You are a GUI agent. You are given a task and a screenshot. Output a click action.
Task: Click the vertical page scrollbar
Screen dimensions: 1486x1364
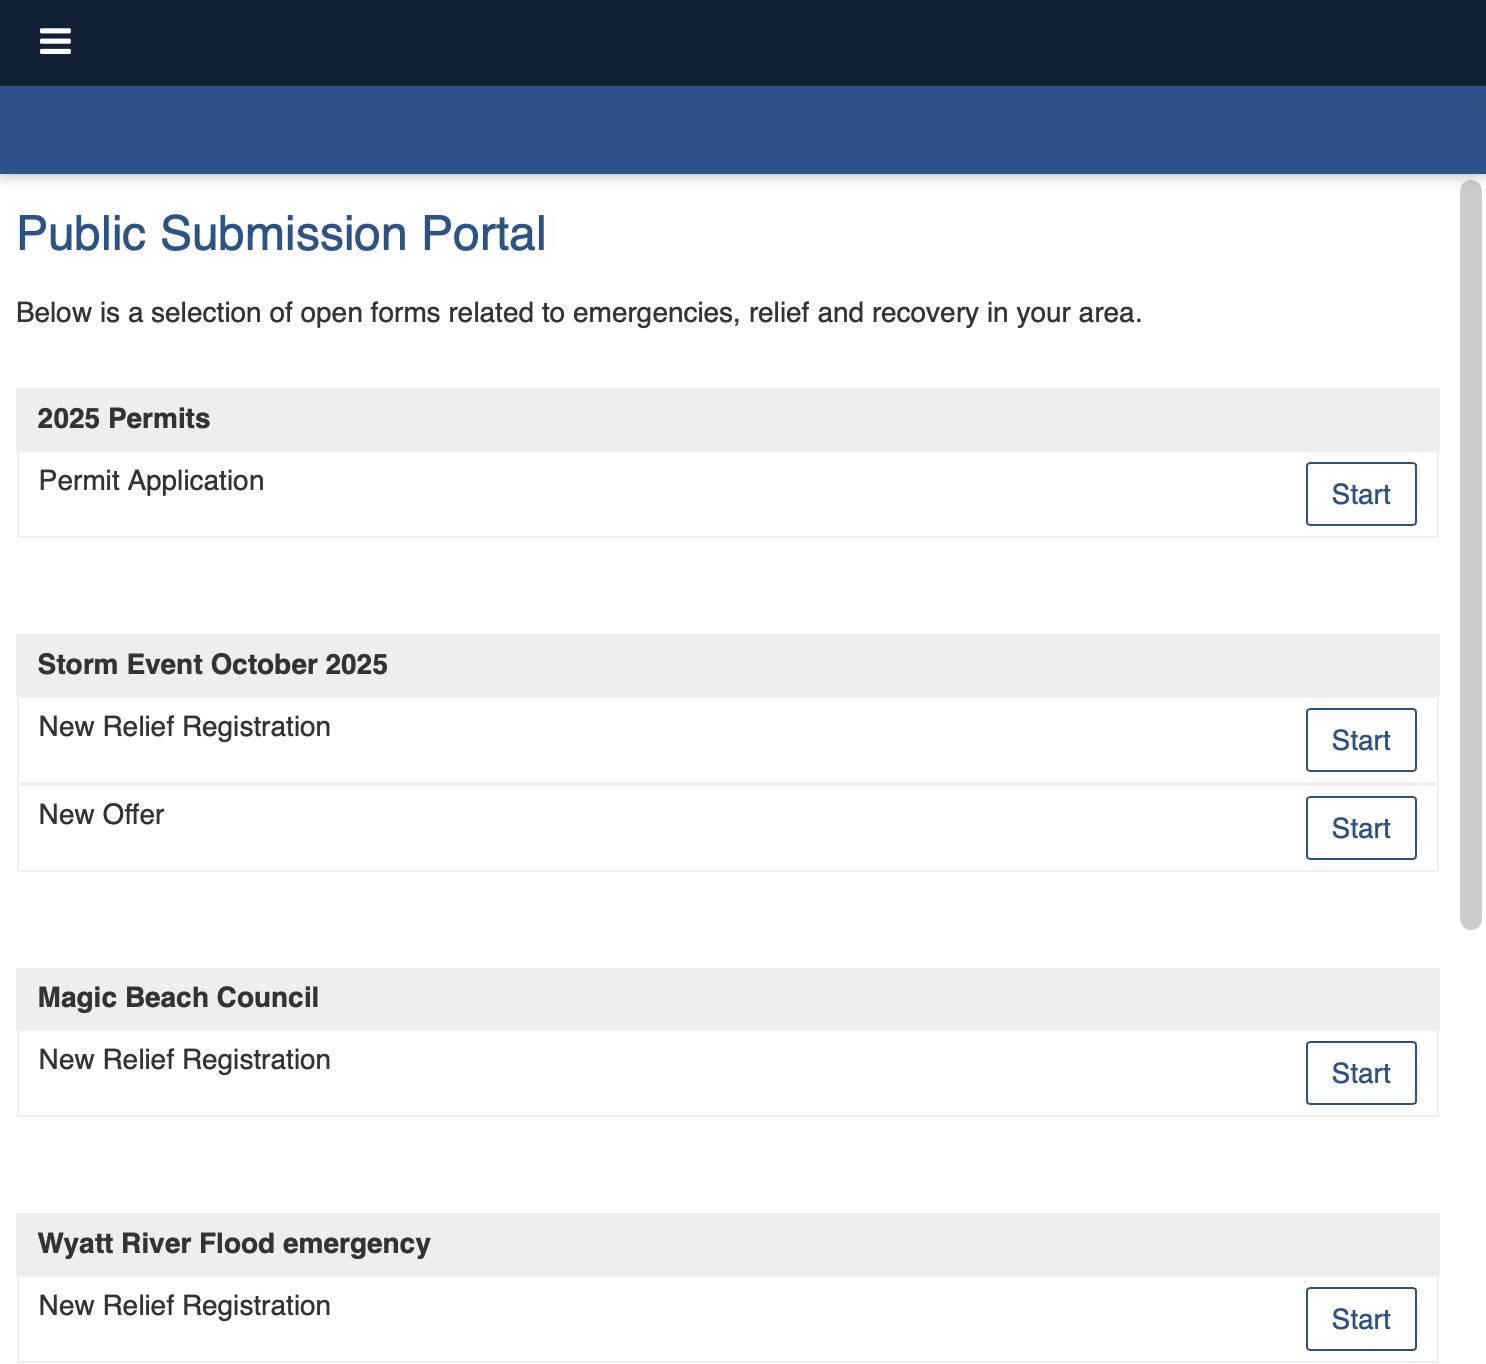point(1470,555)
